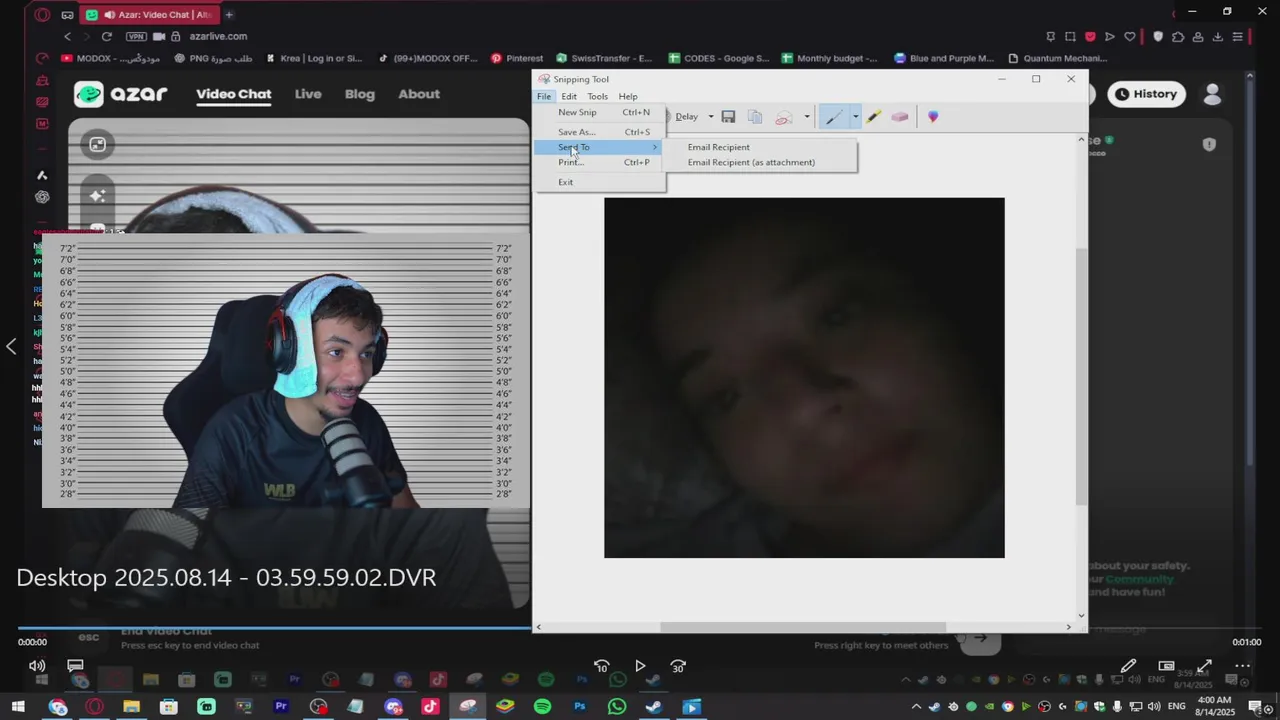Open the Edit menu in Snipping Tool
The width and height of the screenshot is (1280, 720).
(569, 96)
